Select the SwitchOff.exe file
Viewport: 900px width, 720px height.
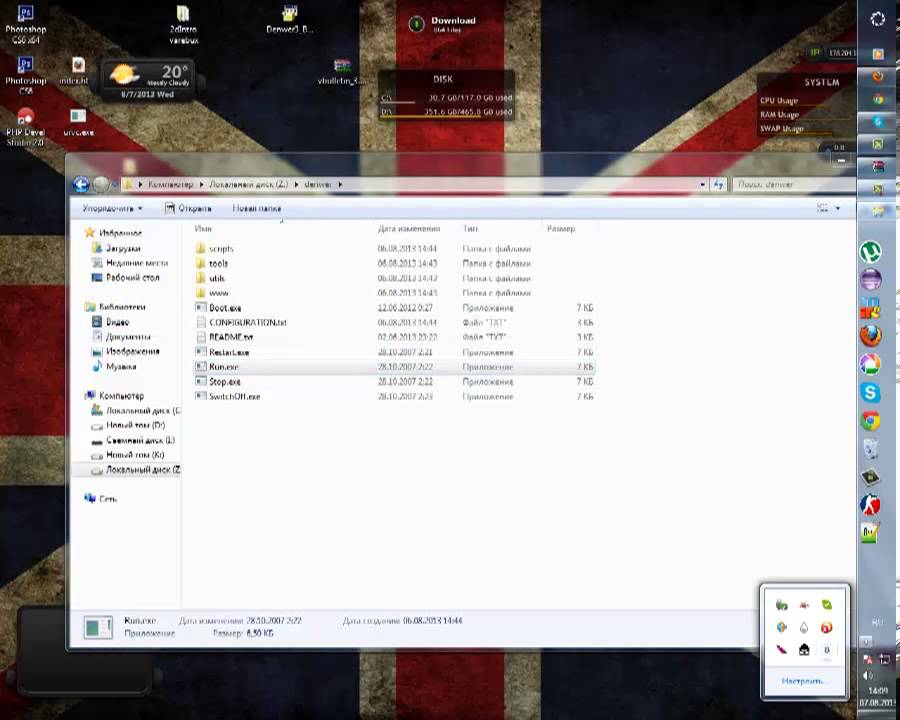(x=394, y=396)
